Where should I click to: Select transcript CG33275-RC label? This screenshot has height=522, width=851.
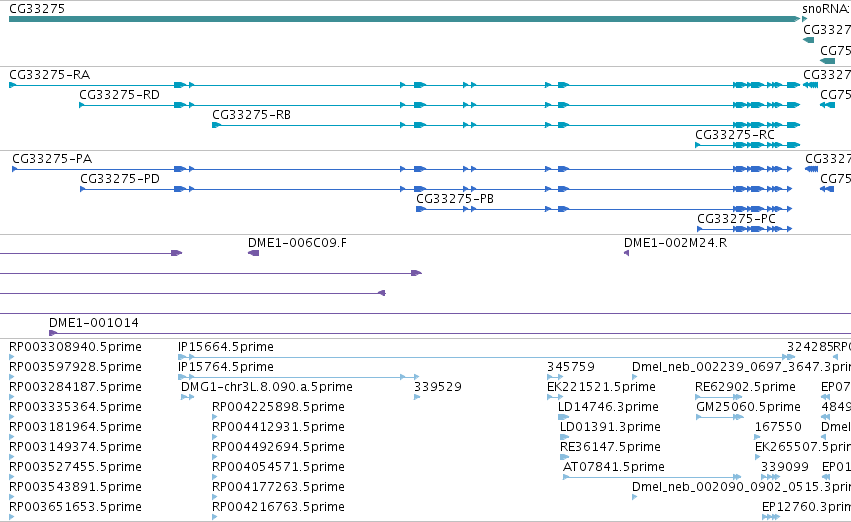735,135
